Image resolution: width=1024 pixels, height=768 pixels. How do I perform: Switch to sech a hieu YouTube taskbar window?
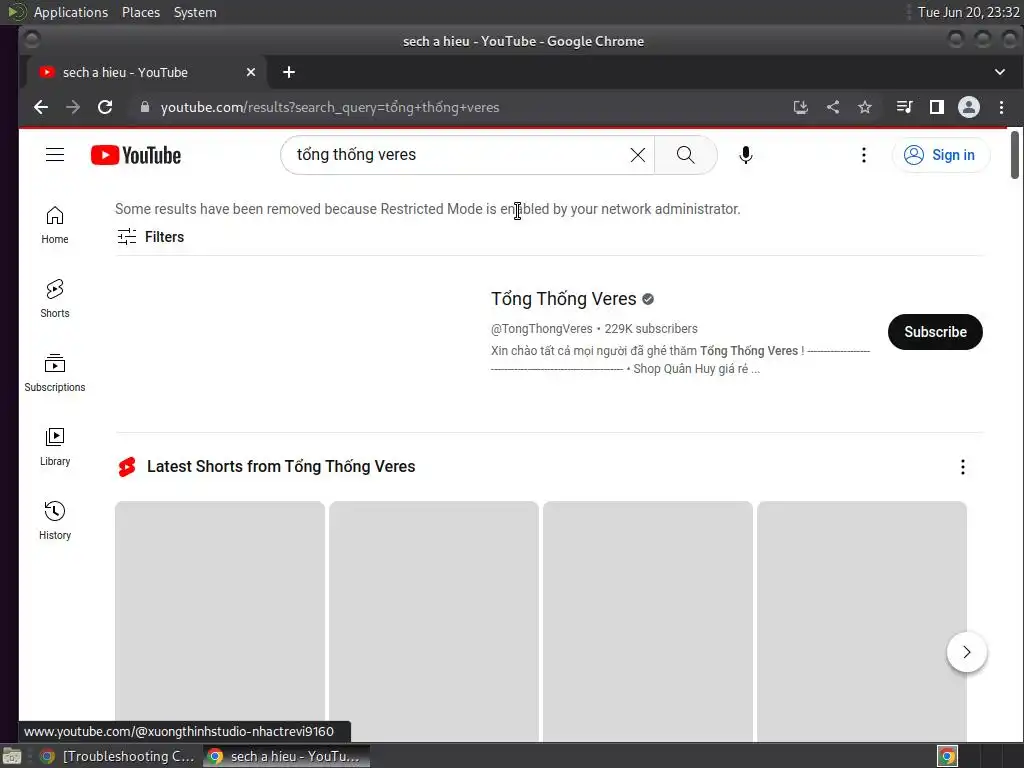click(x=286, y=756)
